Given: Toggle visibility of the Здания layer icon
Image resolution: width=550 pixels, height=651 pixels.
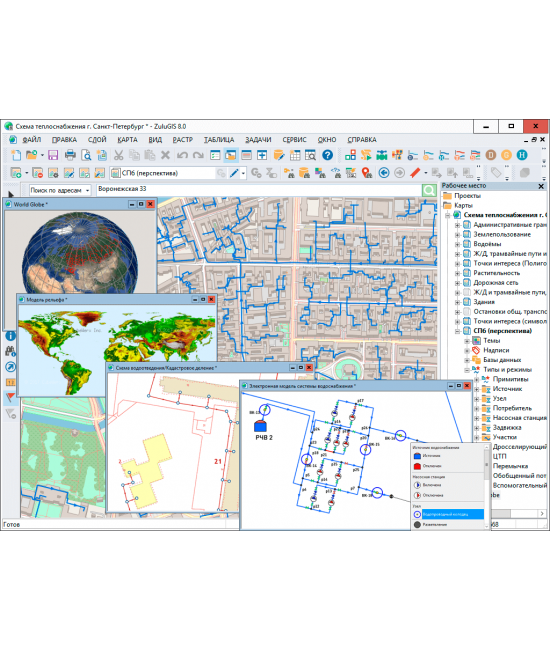Looking at the screenshot, I should point(467,302).
